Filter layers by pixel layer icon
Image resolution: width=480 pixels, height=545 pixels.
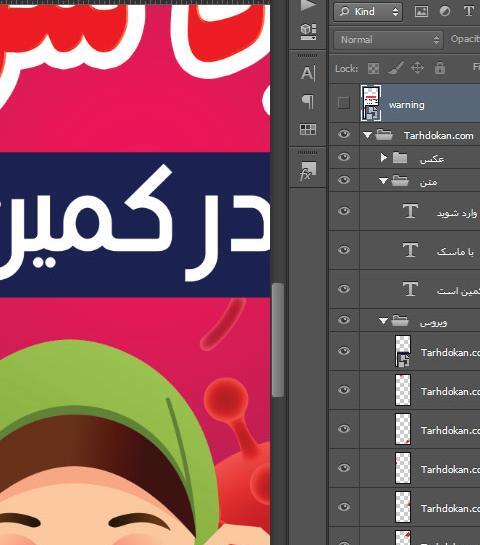(x=421, y=11)
